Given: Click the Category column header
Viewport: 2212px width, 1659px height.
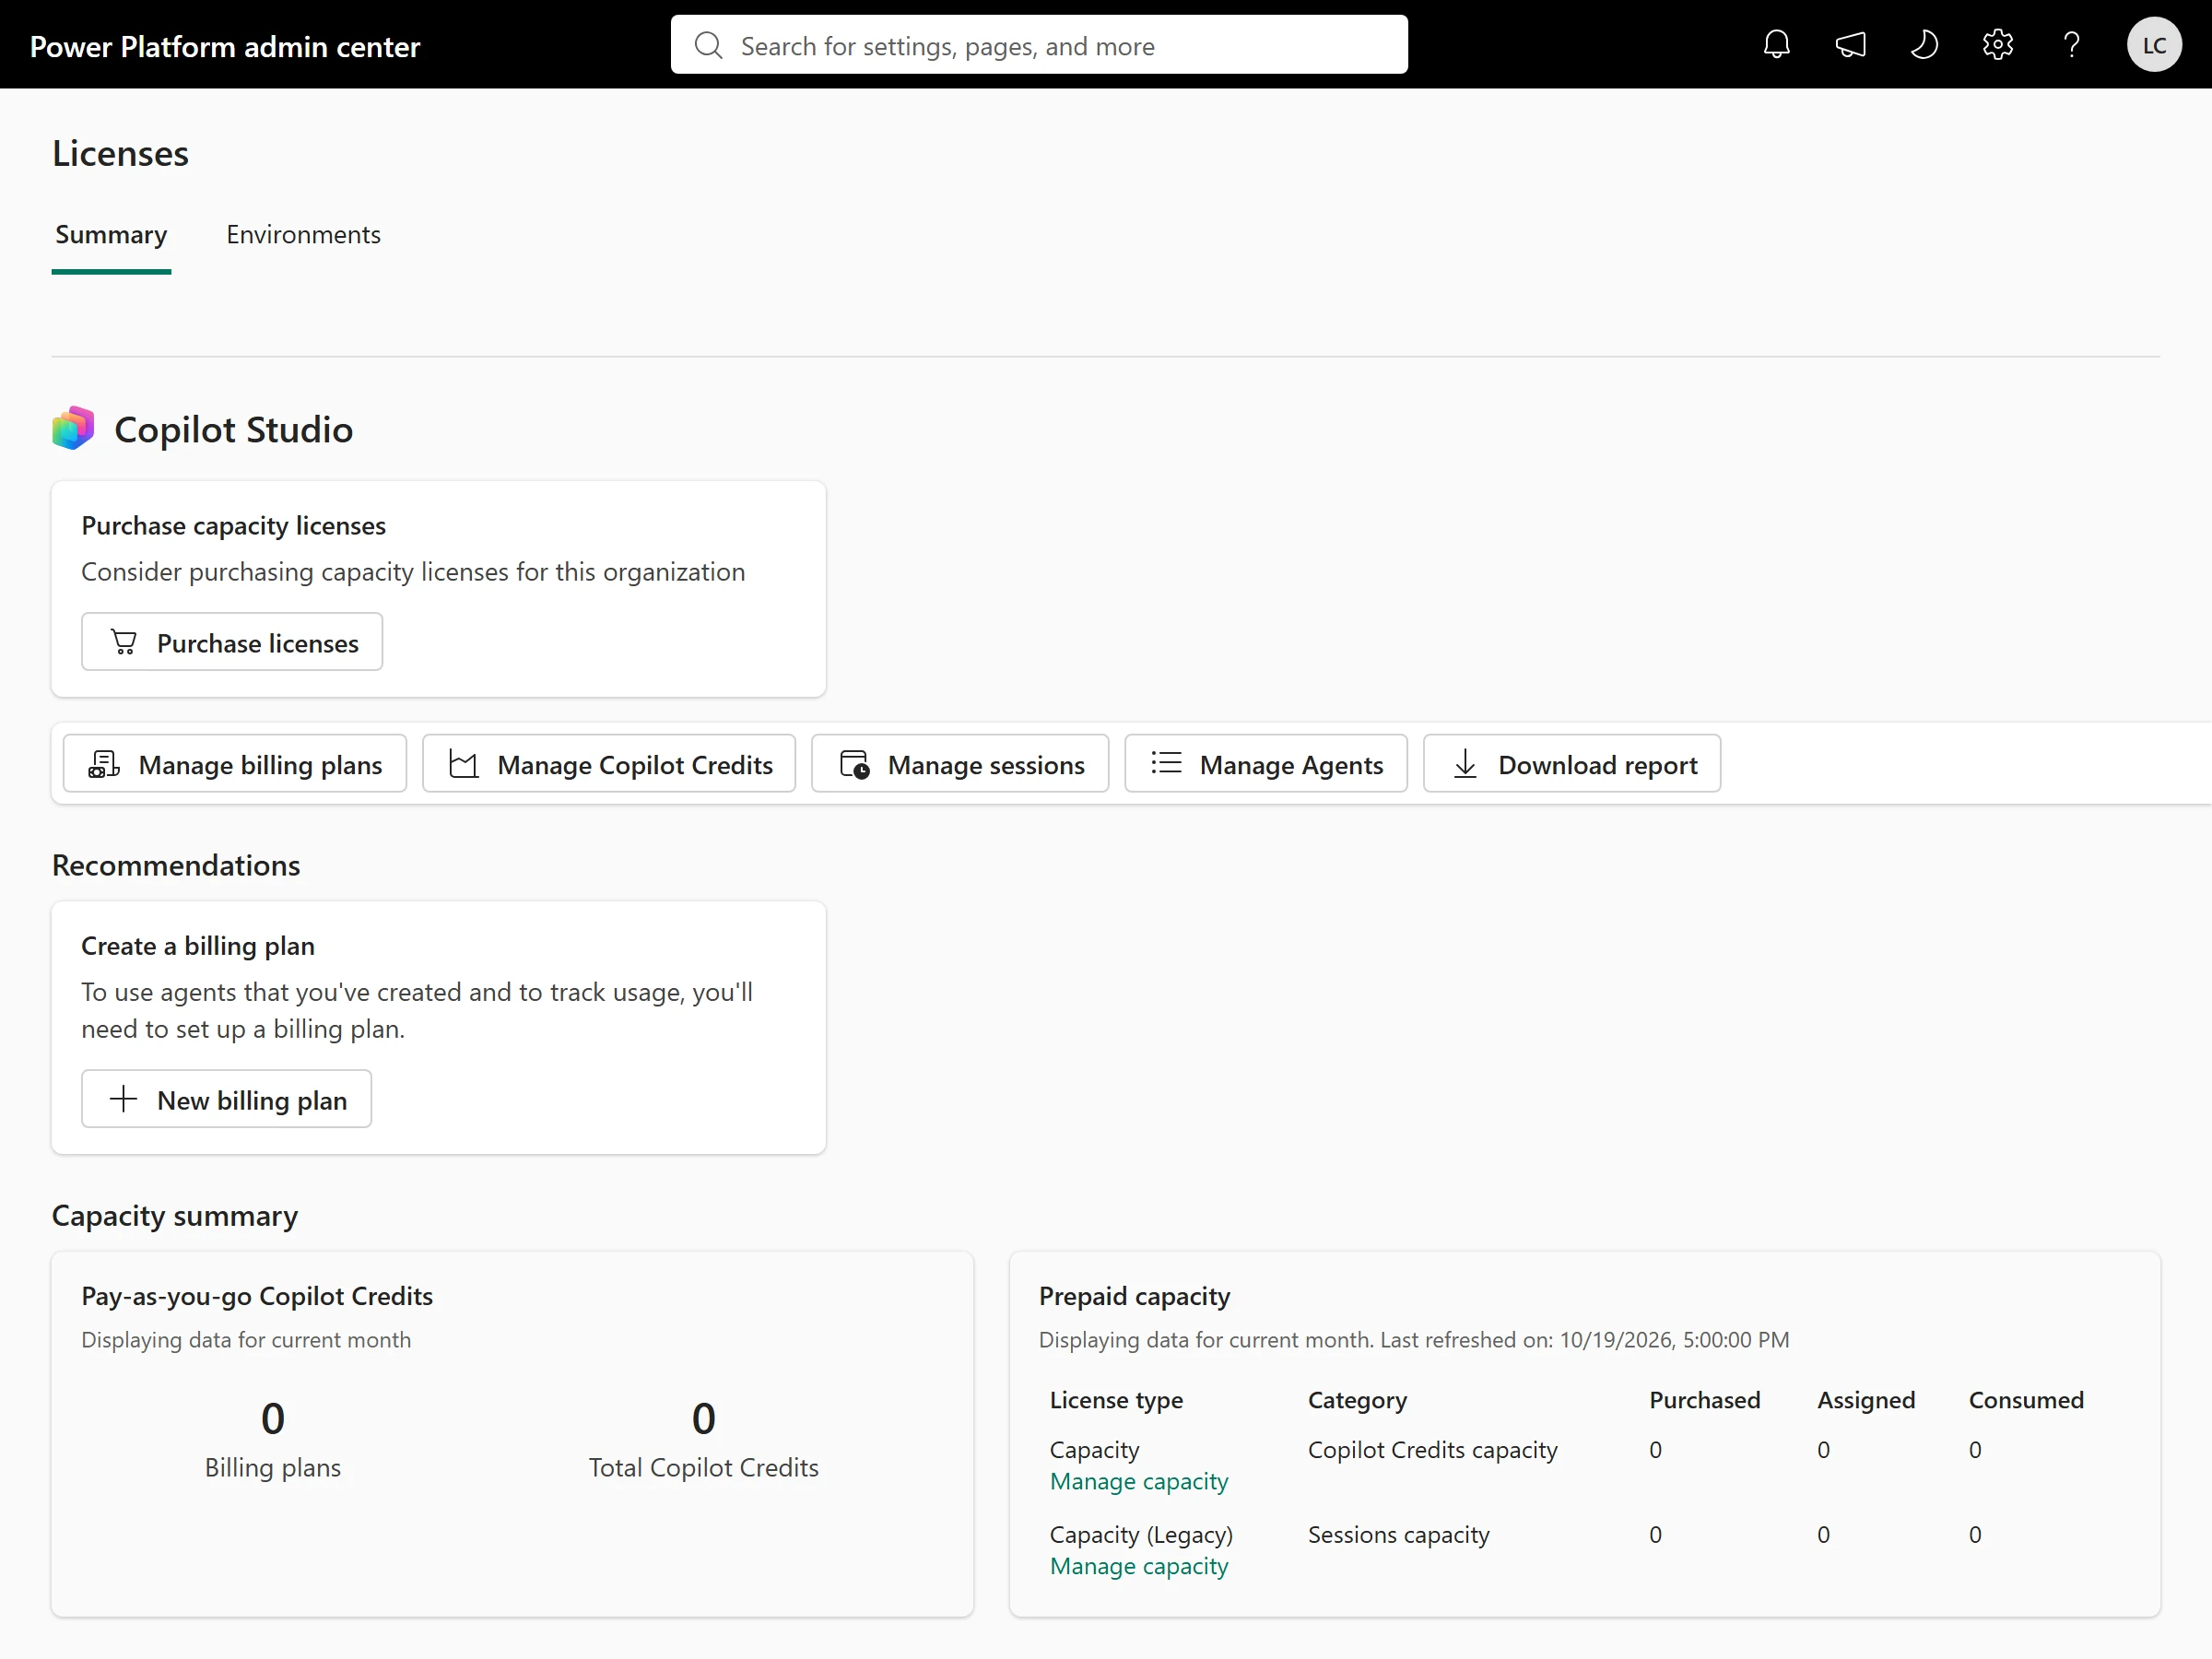Looking at the screenshot, I should [x=1357, y=1401].
